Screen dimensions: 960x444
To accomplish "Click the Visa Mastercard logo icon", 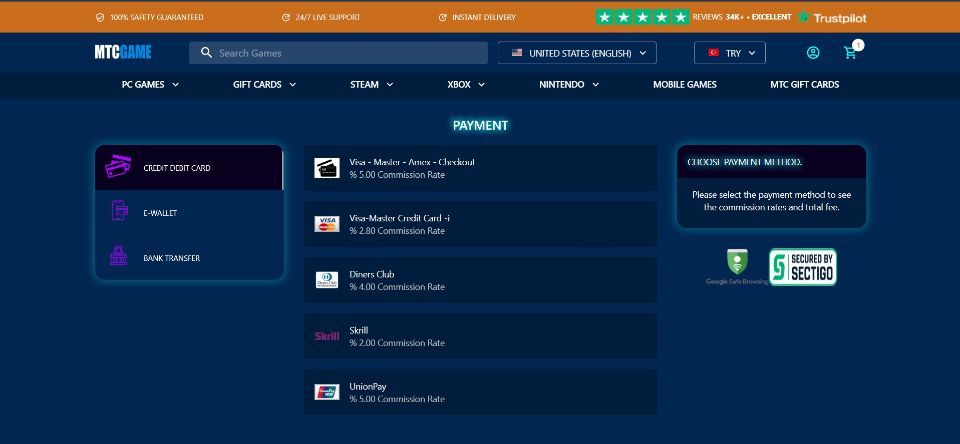I will tap(327, 224).
